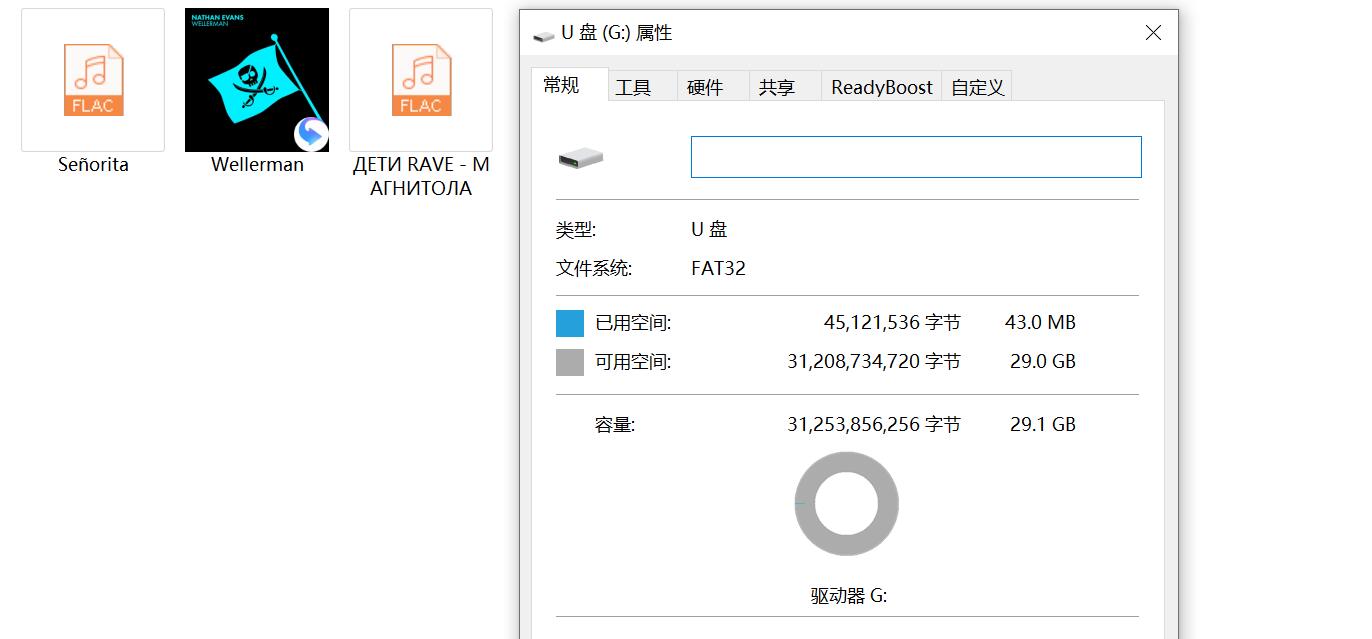
Task: Click the blue 已用空间 legend swatch
Action: 569,322
